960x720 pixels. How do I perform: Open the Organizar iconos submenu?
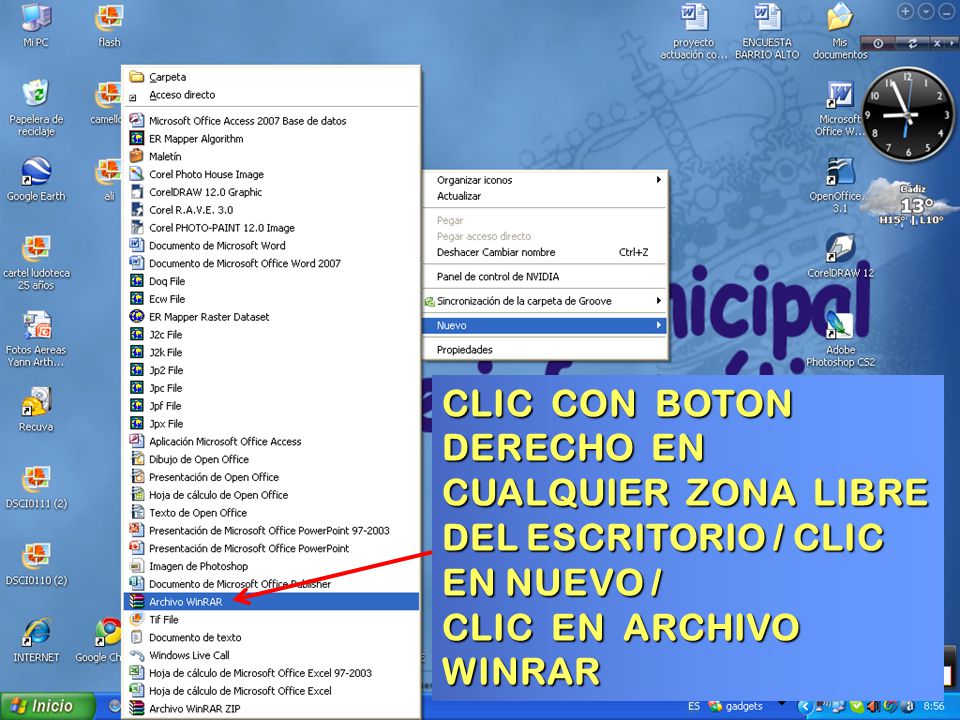545,180
